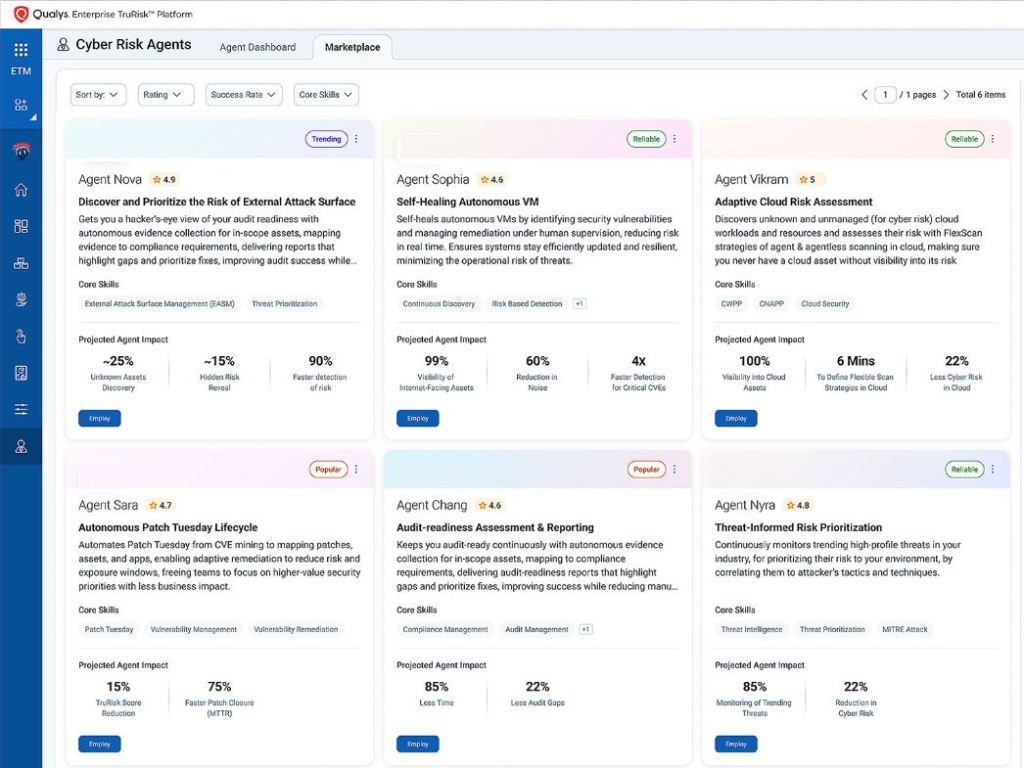Click Employ button for Agent Sara
The image size is (1024, 768).
[99, 744]
